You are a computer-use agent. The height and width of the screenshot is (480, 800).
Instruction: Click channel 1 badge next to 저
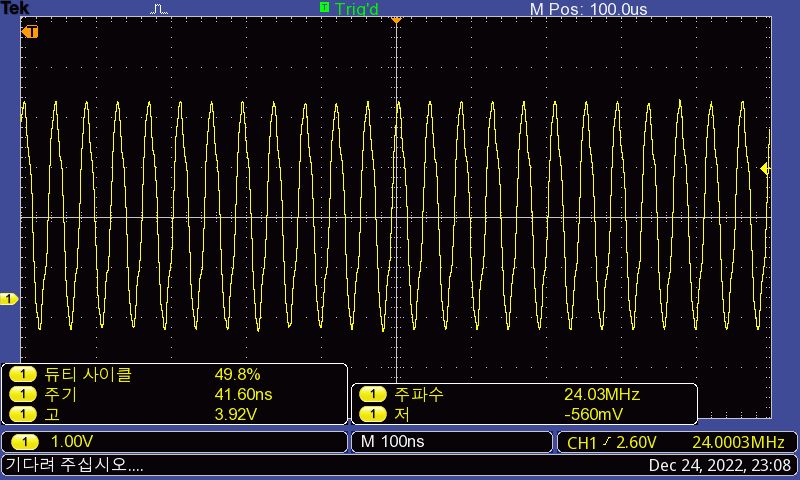click(373, 414)
